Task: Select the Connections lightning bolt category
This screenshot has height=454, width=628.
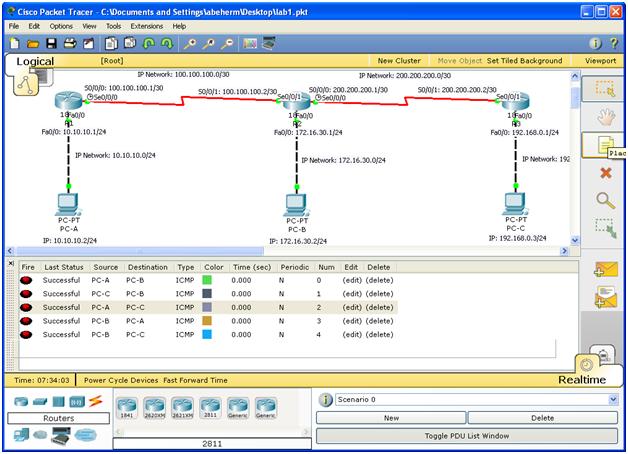Action: (x=96, y=401)
